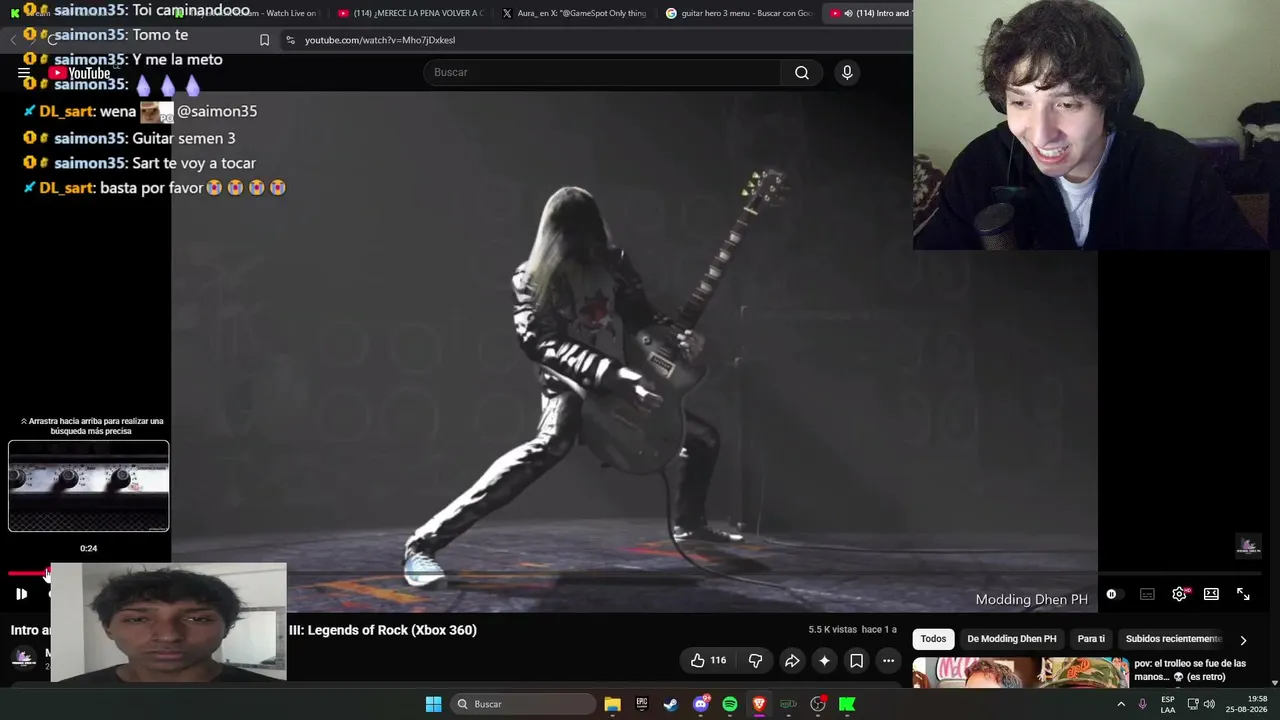Seek the video using the red progress bar
The width and height of the screenshot is (1280, 720).
27,573
